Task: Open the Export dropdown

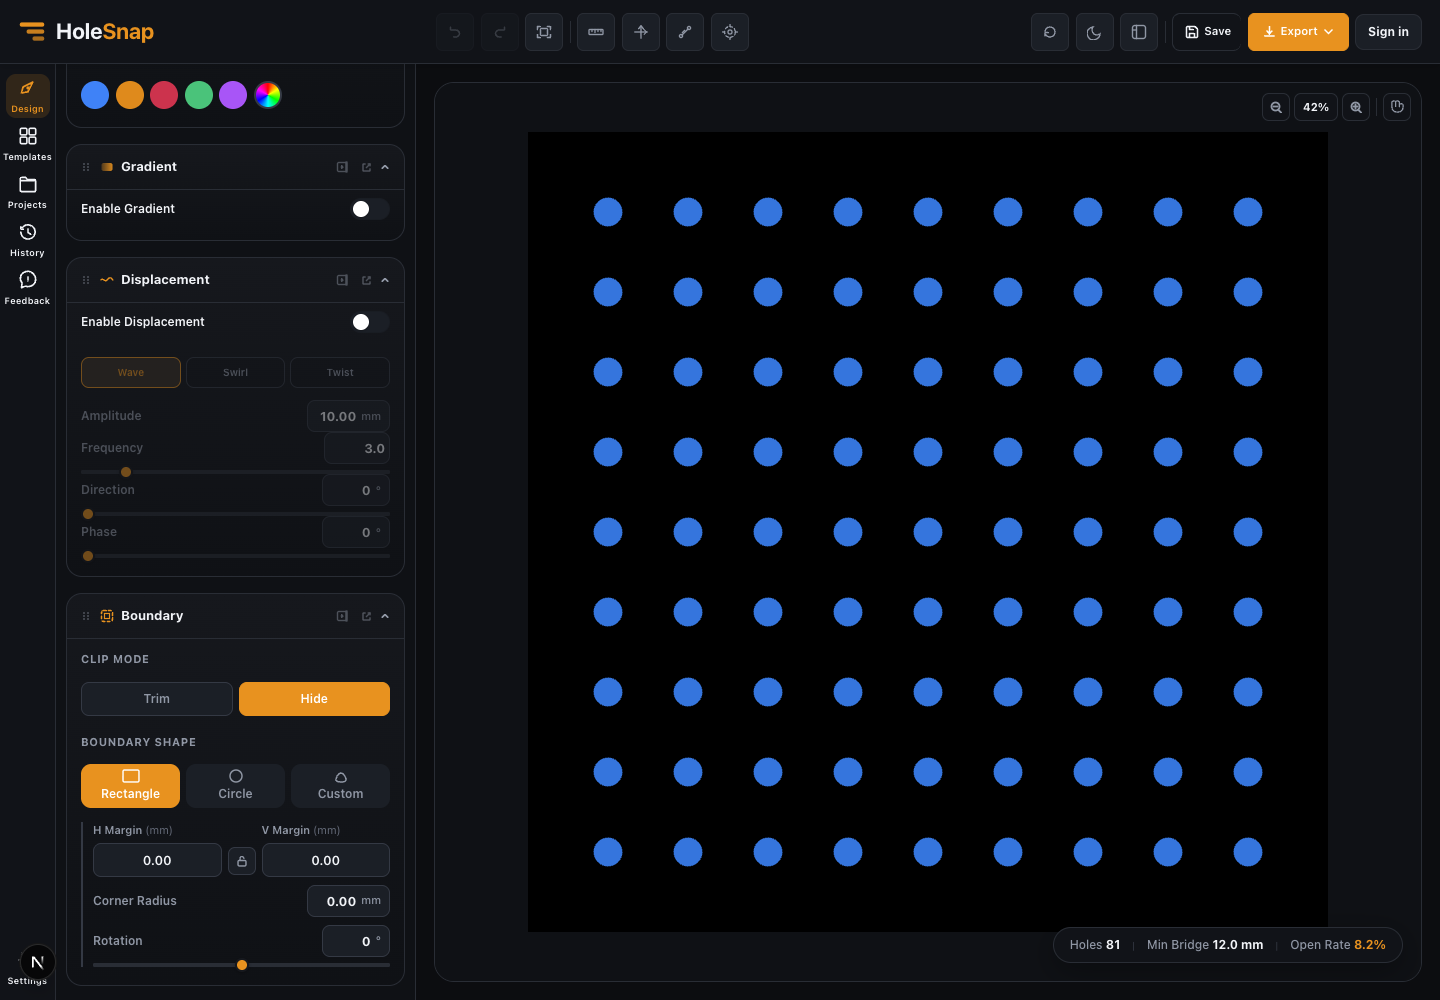Action: 1298,32
